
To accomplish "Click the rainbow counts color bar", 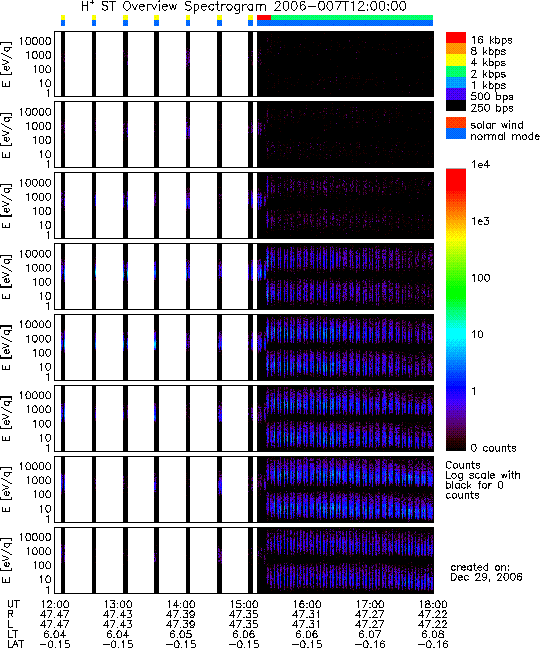I will (456, 310).
